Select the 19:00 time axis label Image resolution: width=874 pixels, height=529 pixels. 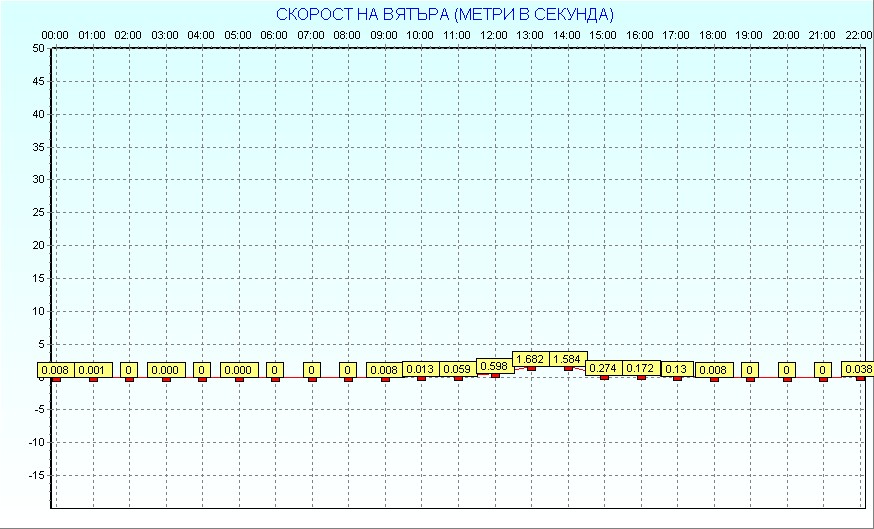coord(750,35)
